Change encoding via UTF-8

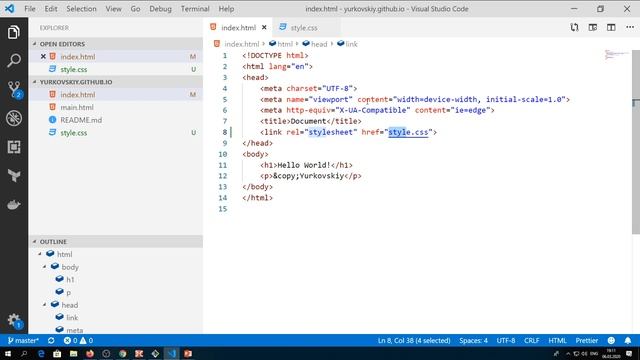(506, 340)
